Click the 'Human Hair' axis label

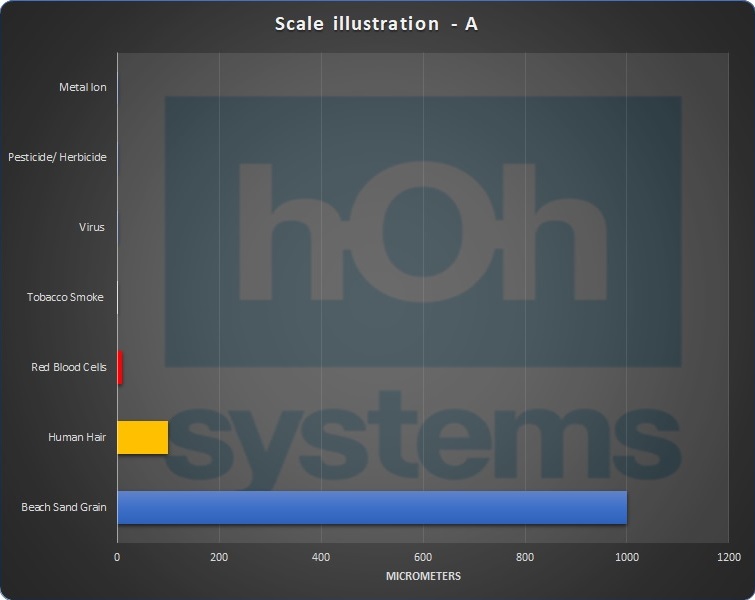pyautogui.click(x=77, y=437)
